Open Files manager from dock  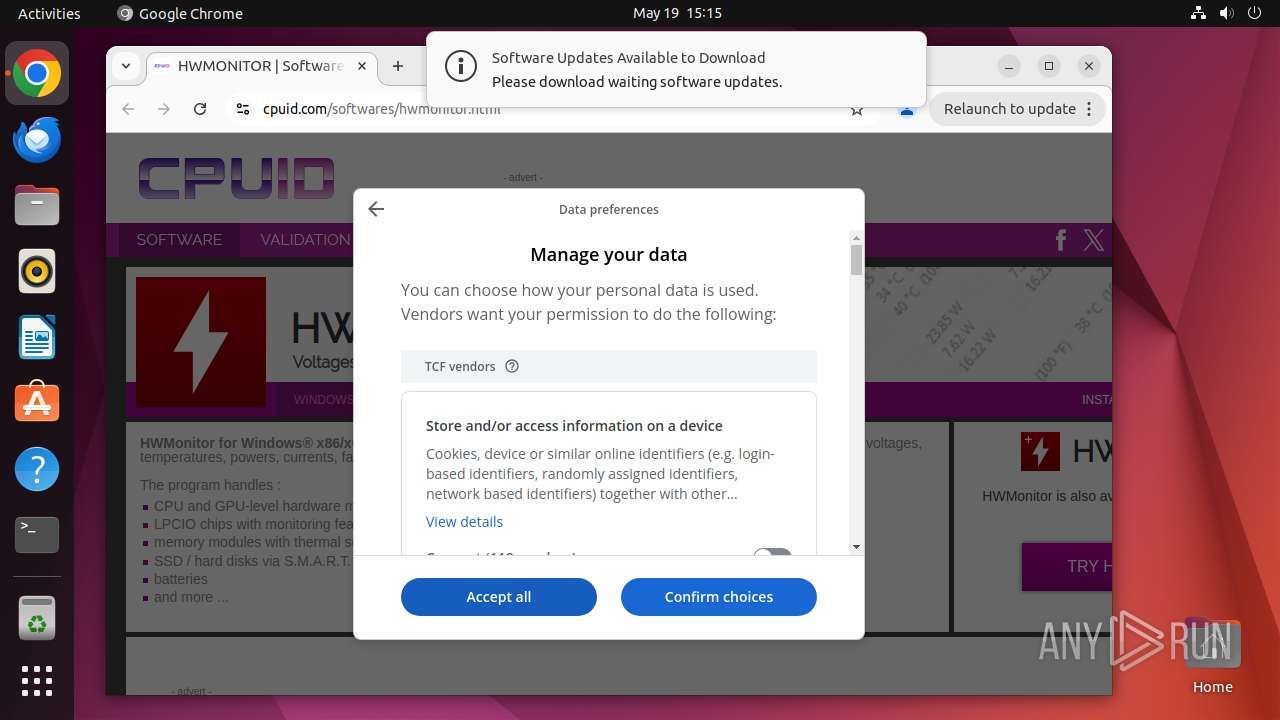tap(37, 206)
